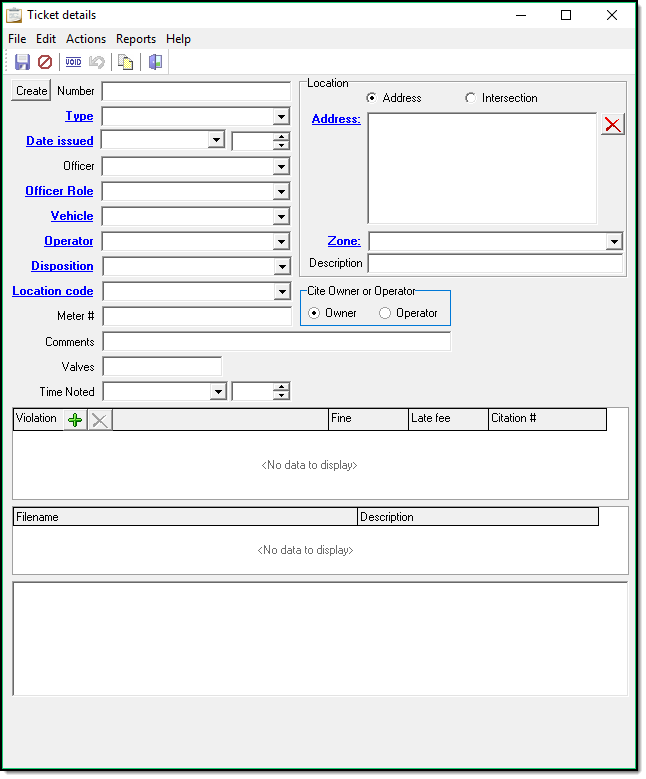Click the Exit door toolbar icon
646x779 pixels.
155,62
